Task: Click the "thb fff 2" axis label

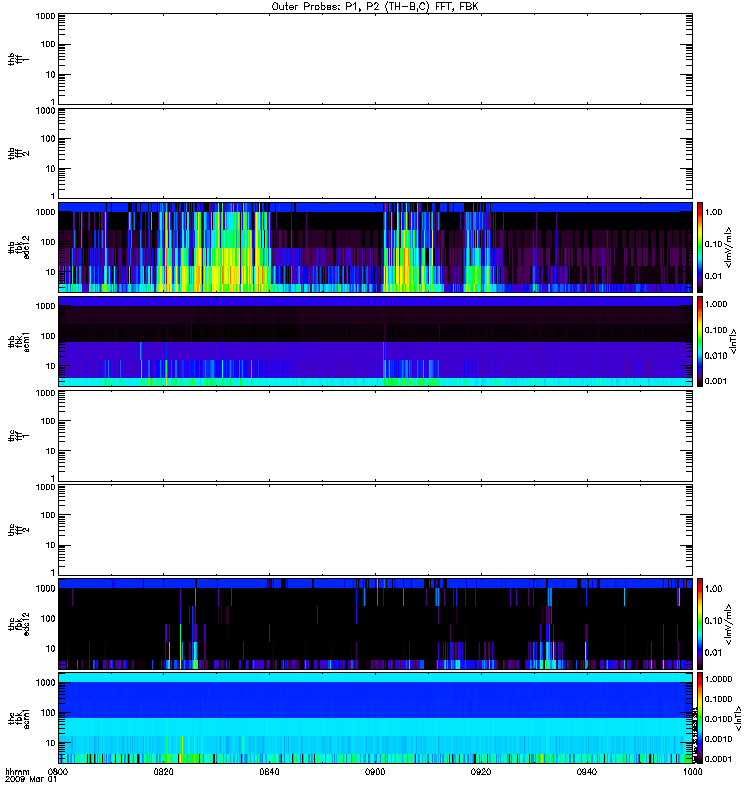Action: (x=18, y=154)
